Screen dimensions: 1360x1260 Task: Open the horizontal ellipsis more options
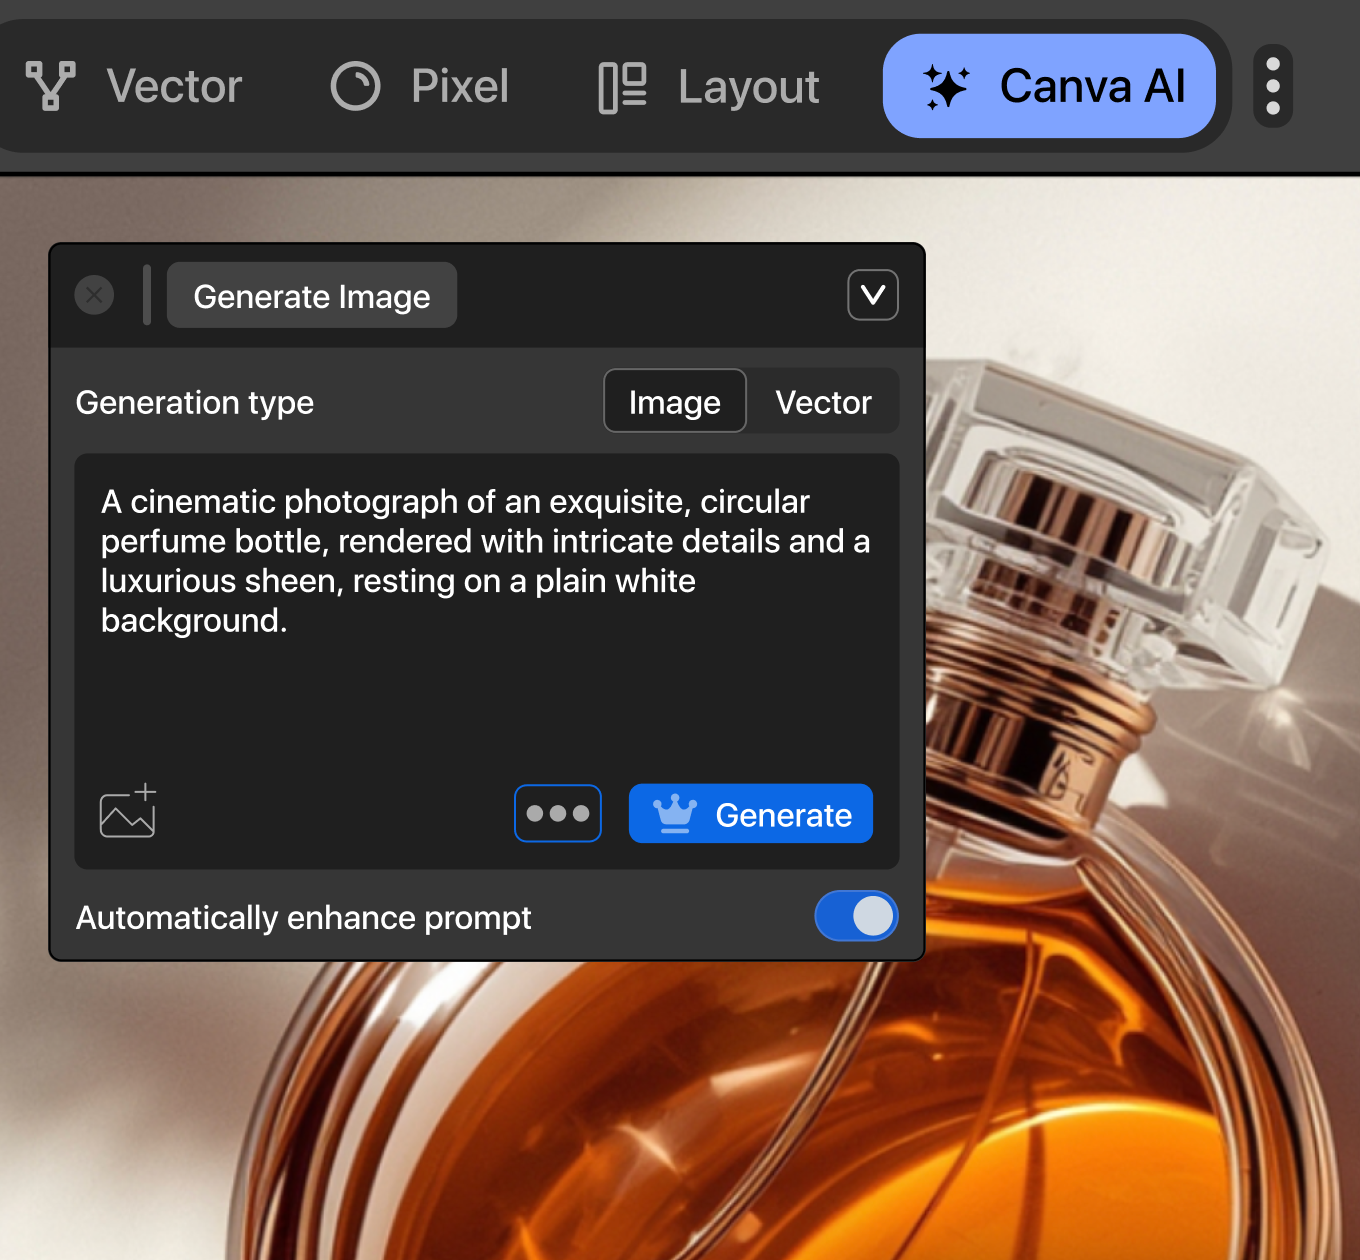point(557,814)
